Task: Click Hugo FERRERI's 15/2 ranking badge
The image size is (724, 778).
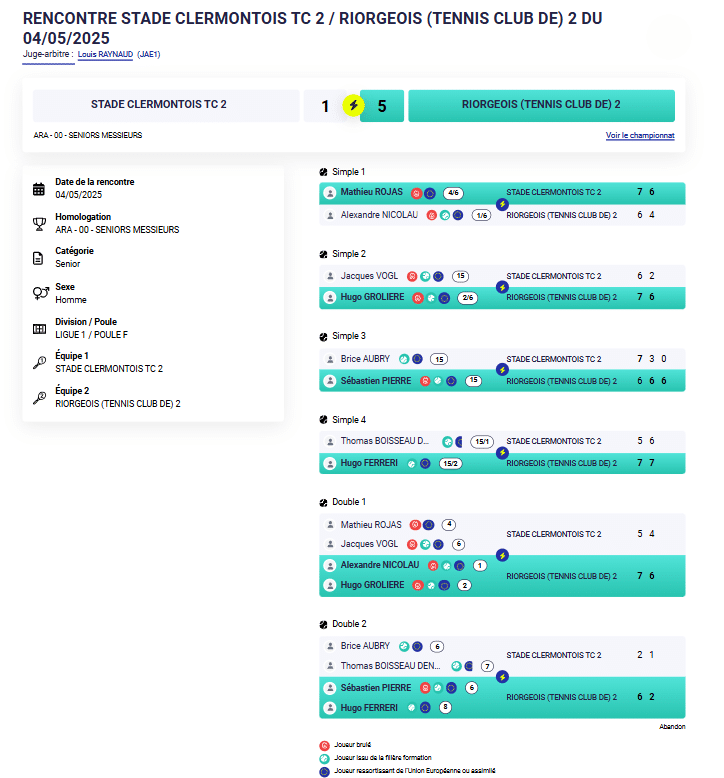Action: click(x=449, y=463)
